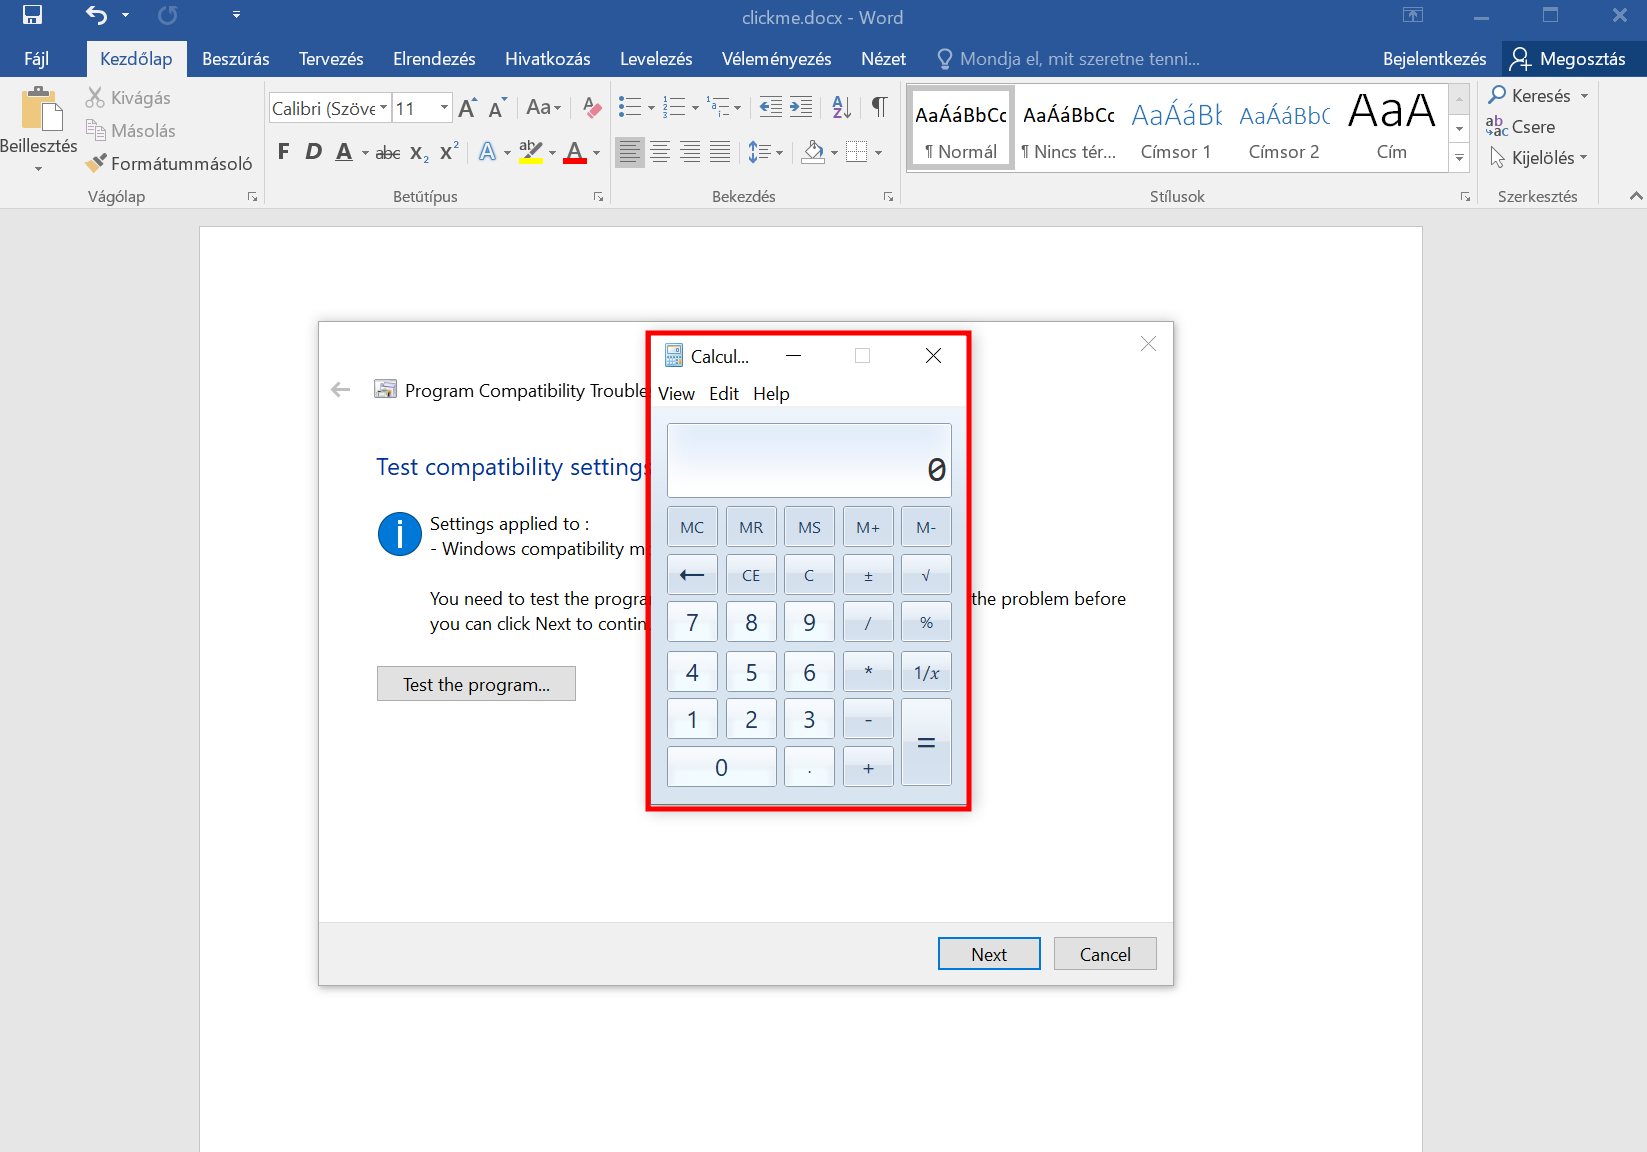Screen dimensions: 1647x1152
Task: Select center alignment
Action: click(x=660, y=152)
